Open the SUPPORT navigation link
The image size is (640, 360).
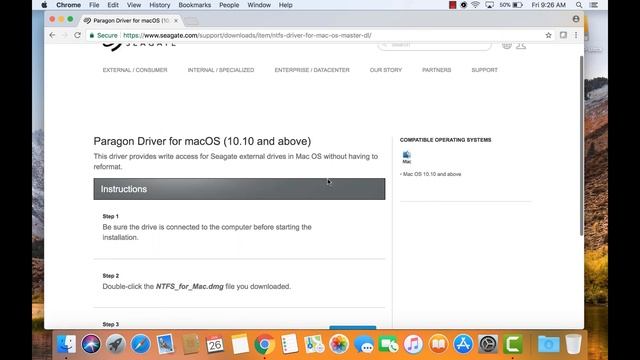point(484,70)
